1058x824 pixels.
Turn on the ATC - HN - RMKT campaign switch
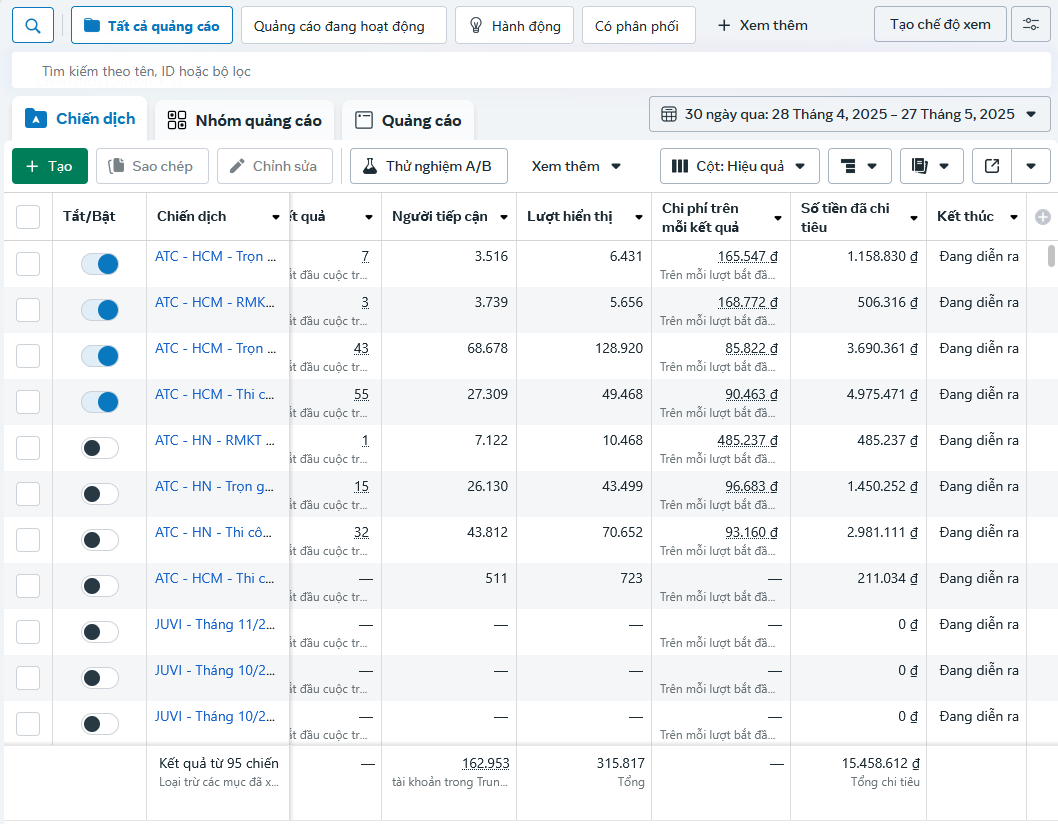click(x=100, y=448)
